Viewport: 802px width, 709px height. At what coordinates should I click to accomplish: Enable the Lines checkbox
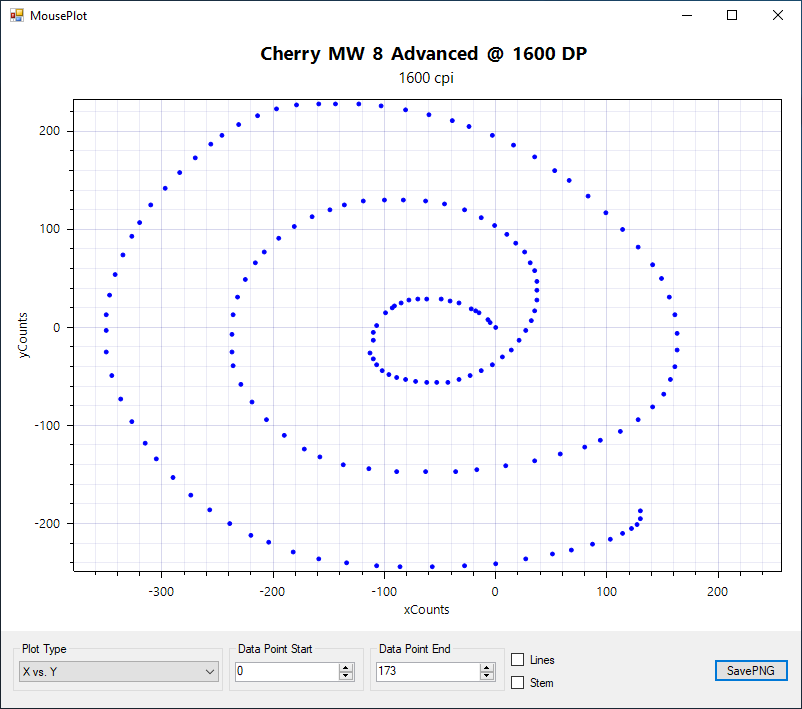[518, 659]
